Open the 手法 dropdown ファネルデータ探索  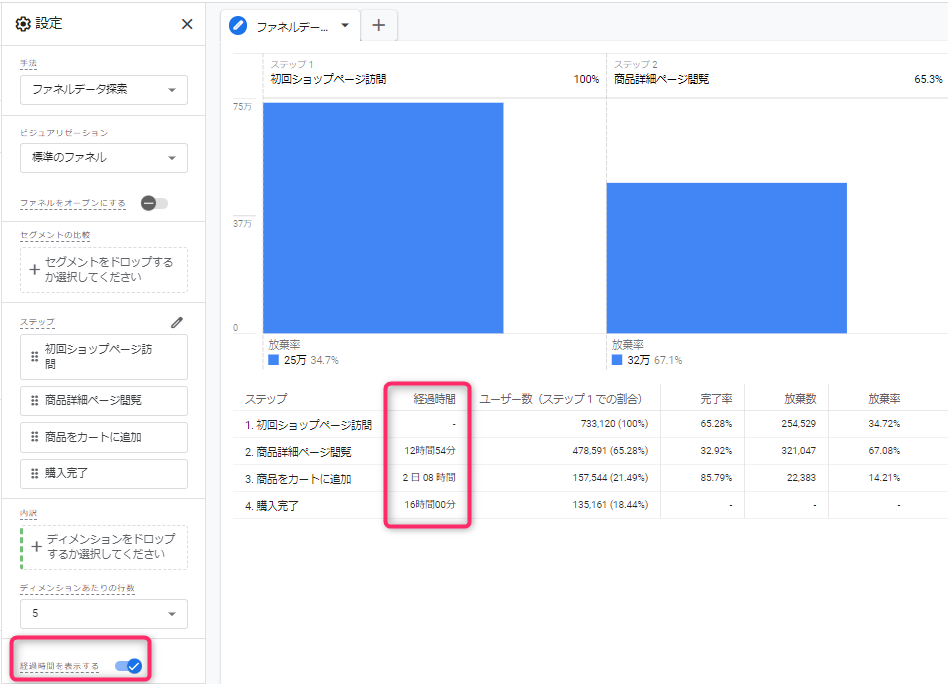(x=104, y=89)
